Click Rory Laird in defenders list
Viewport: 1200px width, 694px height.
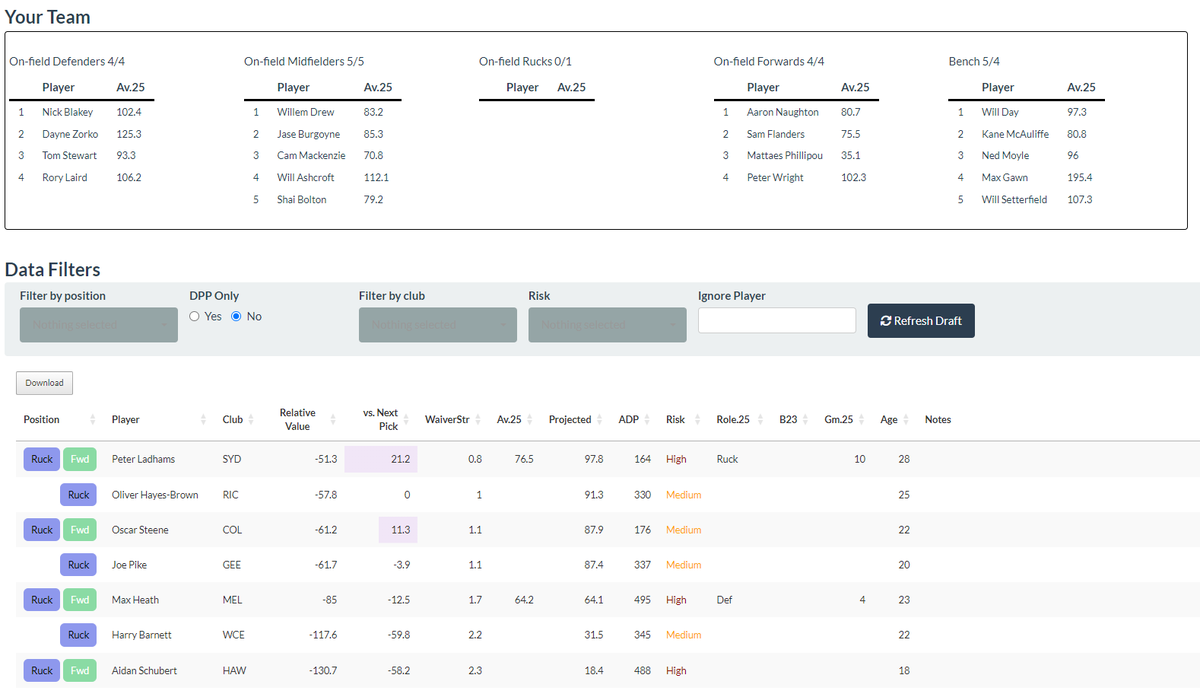tap(65, 177)
